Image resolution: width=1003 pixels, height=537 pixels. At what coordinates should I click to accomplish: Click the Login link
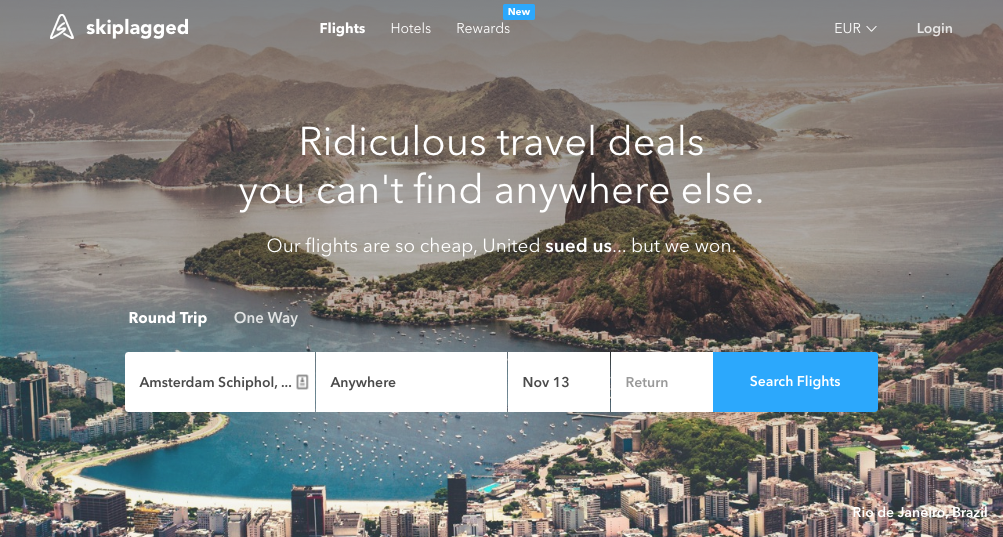click(x=935, y=29)
